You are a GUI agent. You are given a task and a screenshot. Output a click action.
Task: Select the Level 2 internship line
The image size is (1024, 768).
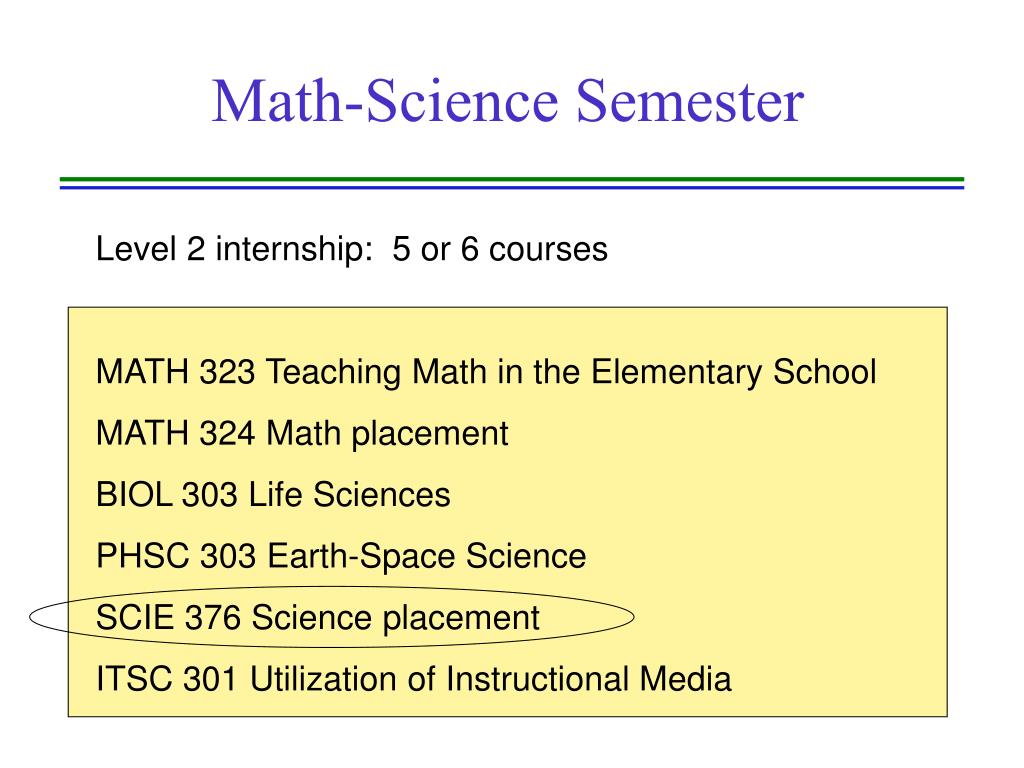pos(351,249)
